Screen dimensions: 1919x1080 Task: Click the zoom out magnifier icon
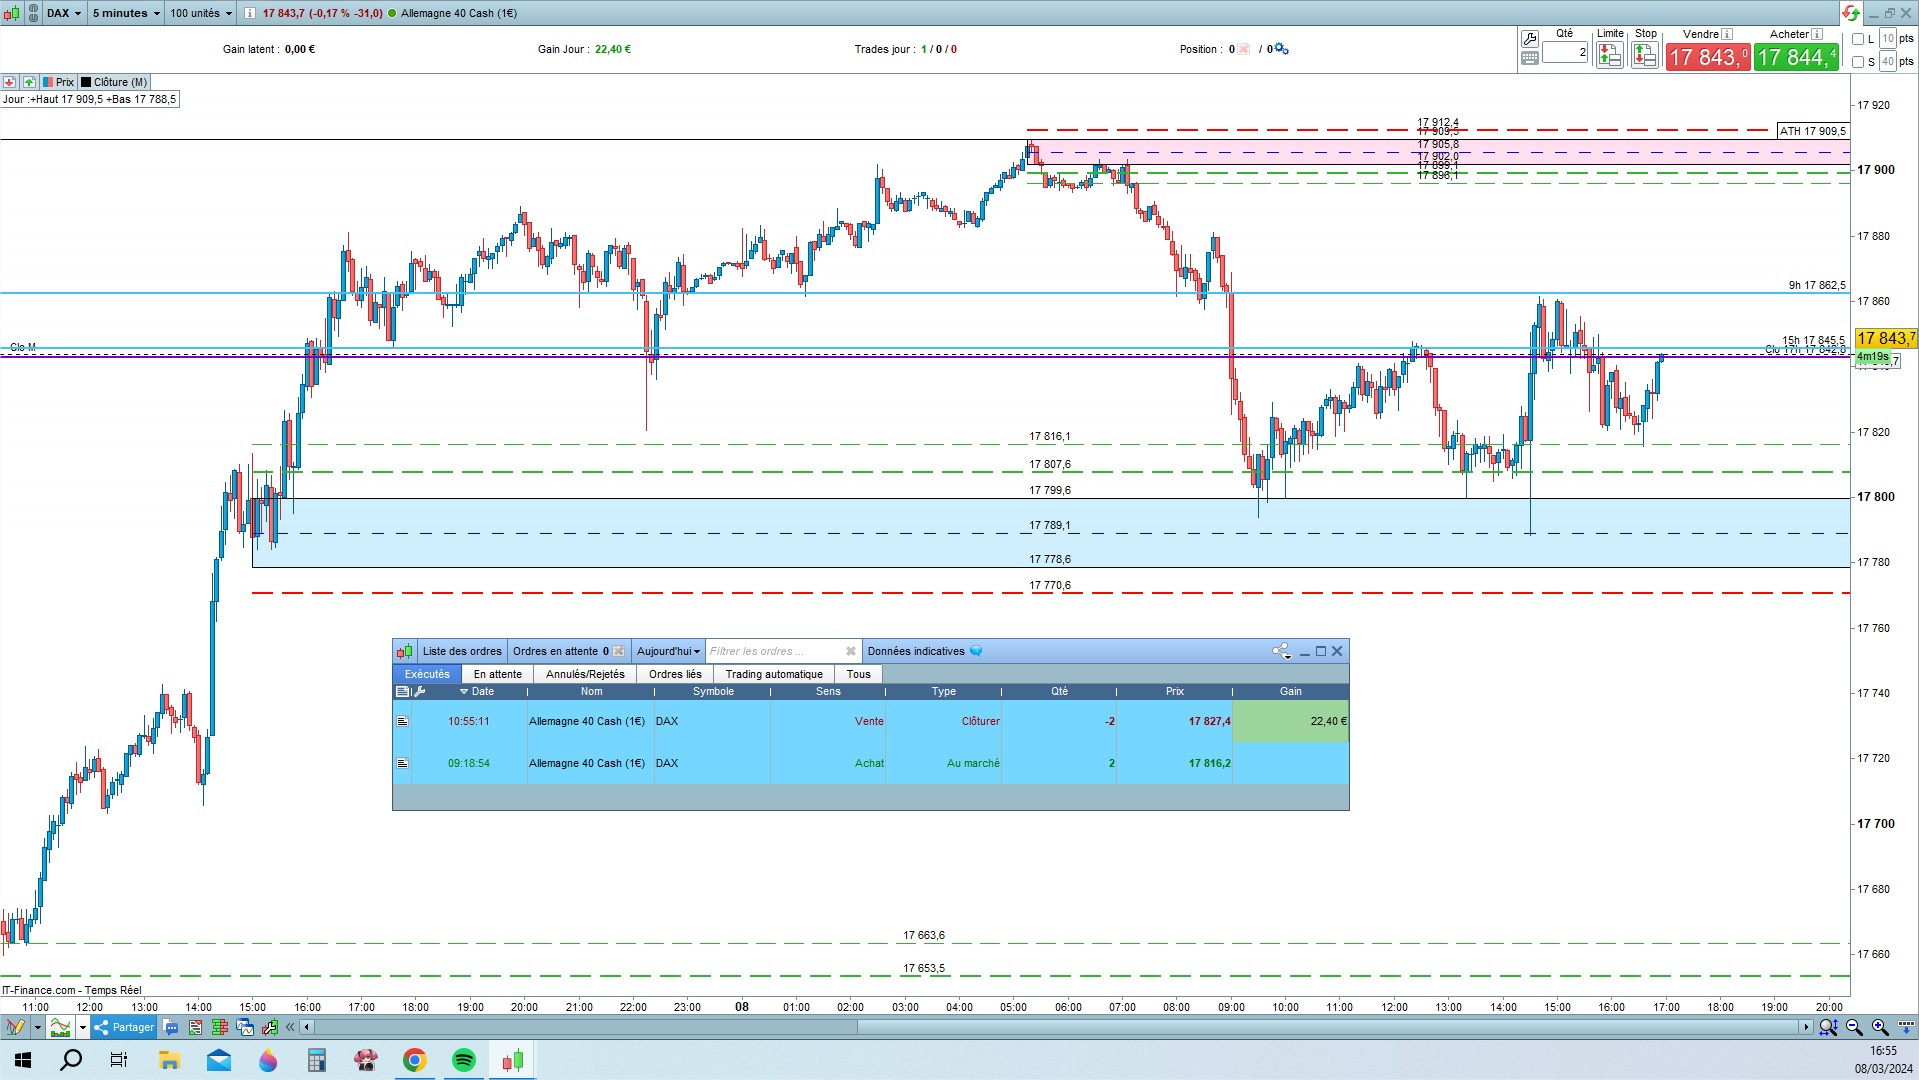1854,1027
